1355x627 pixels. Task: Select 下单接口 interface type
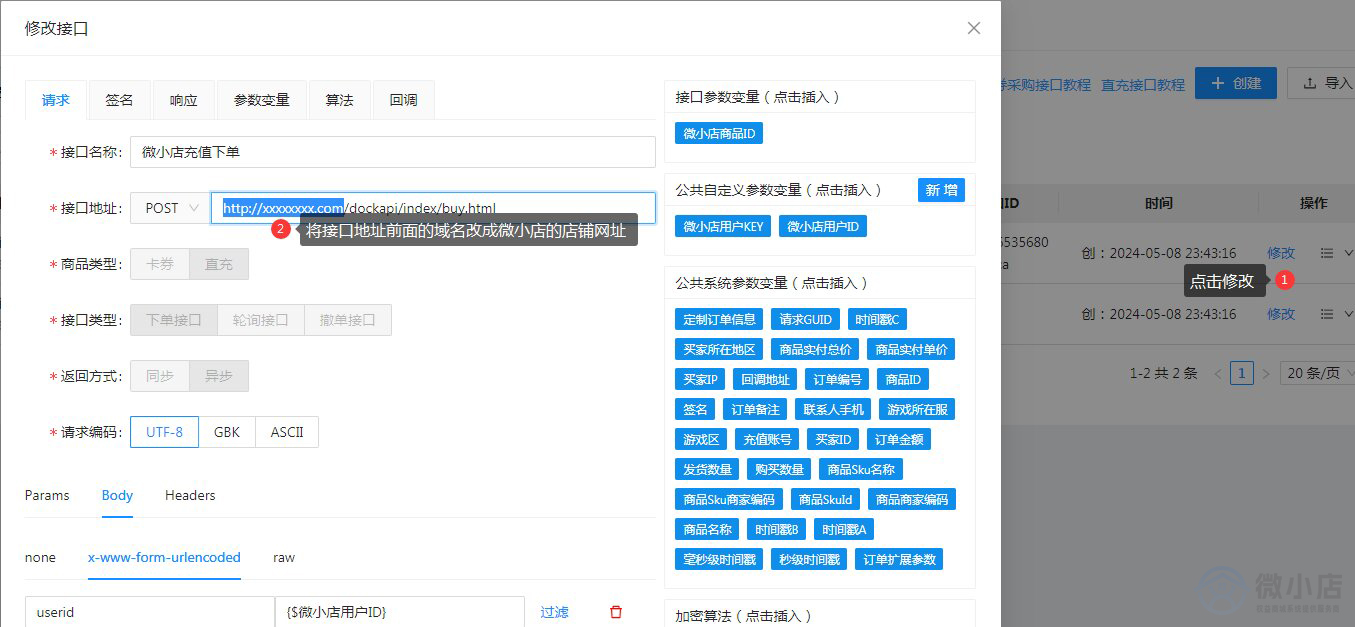click(x=174, y=320)
